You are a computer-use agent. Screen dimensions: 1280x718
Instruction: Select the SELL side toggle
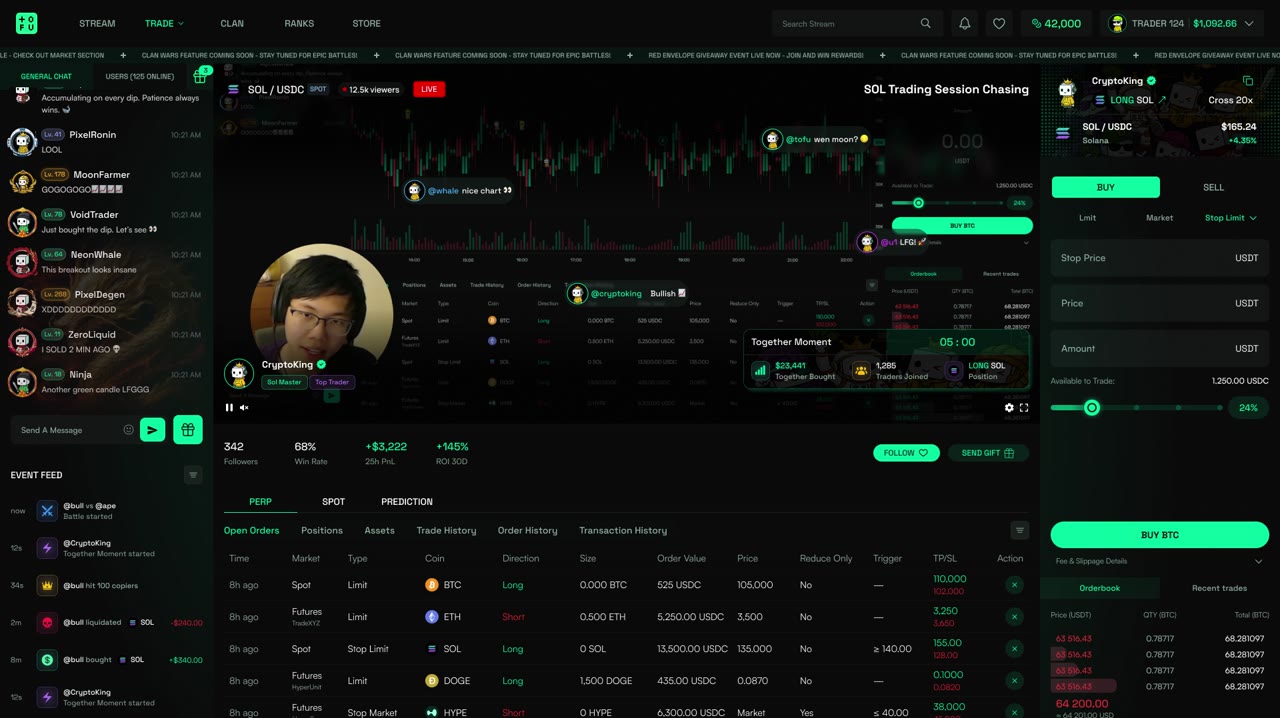1213,187
